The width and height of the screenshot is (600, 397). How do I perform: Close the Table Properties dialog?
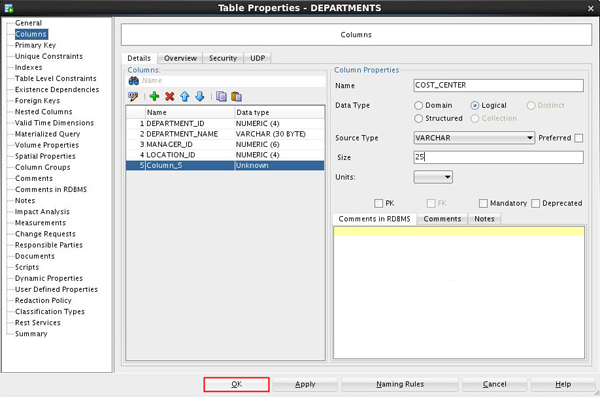point(590,8)
